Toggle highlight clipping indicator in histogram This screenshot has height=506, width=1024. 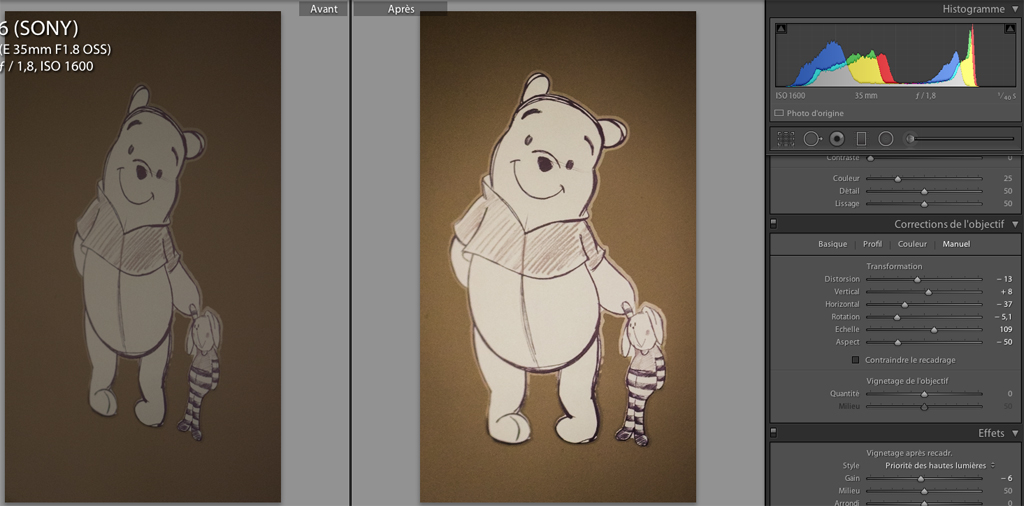coord(1008,29)
